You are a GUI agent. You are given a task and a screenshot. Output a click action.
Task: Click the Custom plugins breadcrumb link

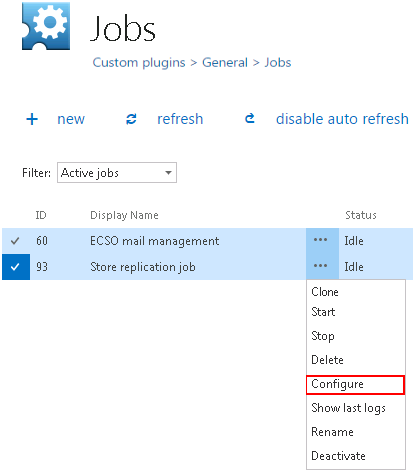(x=139, y=63)
